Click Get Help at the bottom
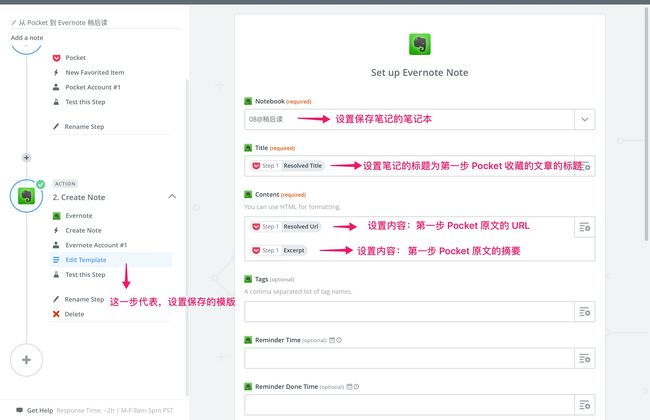Screen dimensions: 650x420 pos(40,410)
